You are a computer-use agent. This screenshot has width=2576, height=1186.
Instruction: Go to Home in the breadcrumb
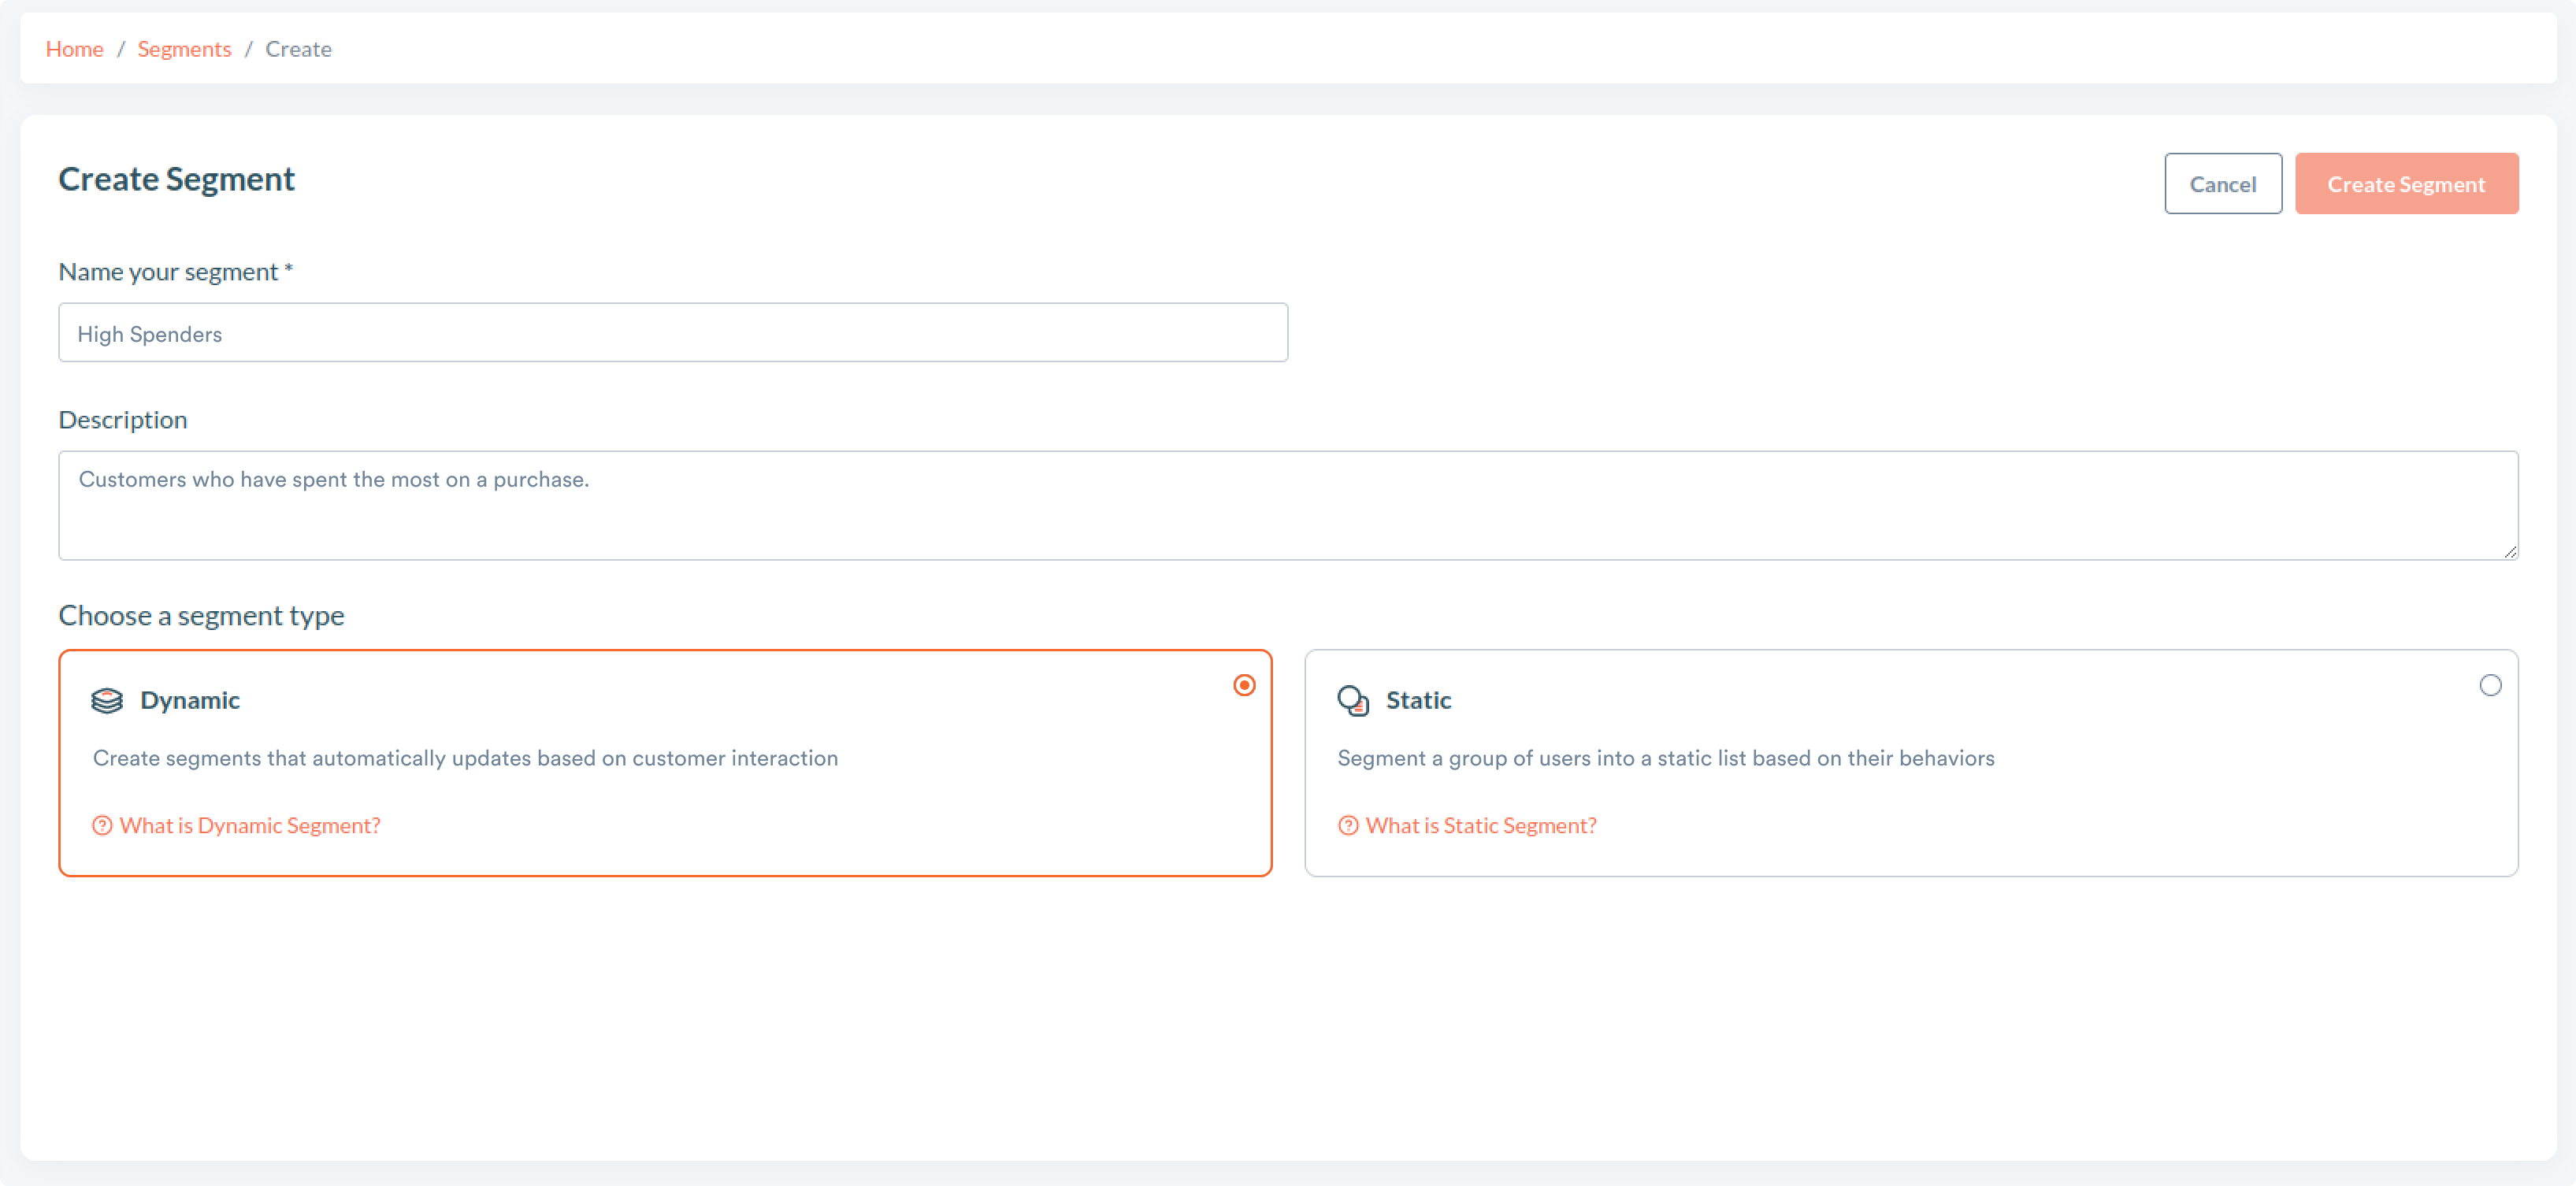point(74,49)
